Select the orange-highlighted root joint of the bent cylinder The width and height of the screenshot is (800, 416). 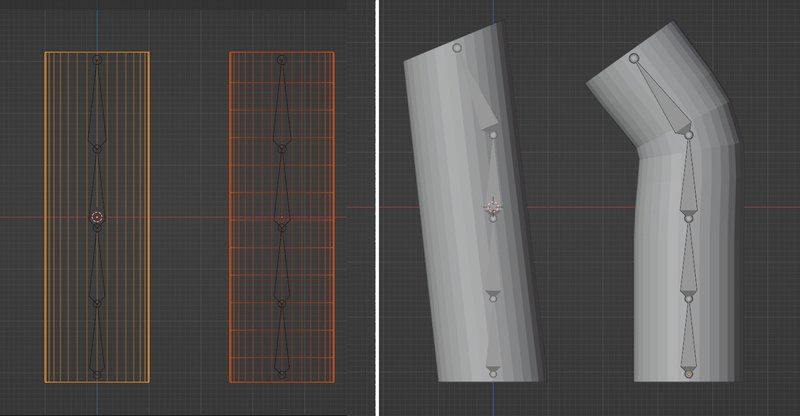coord(689,374)
